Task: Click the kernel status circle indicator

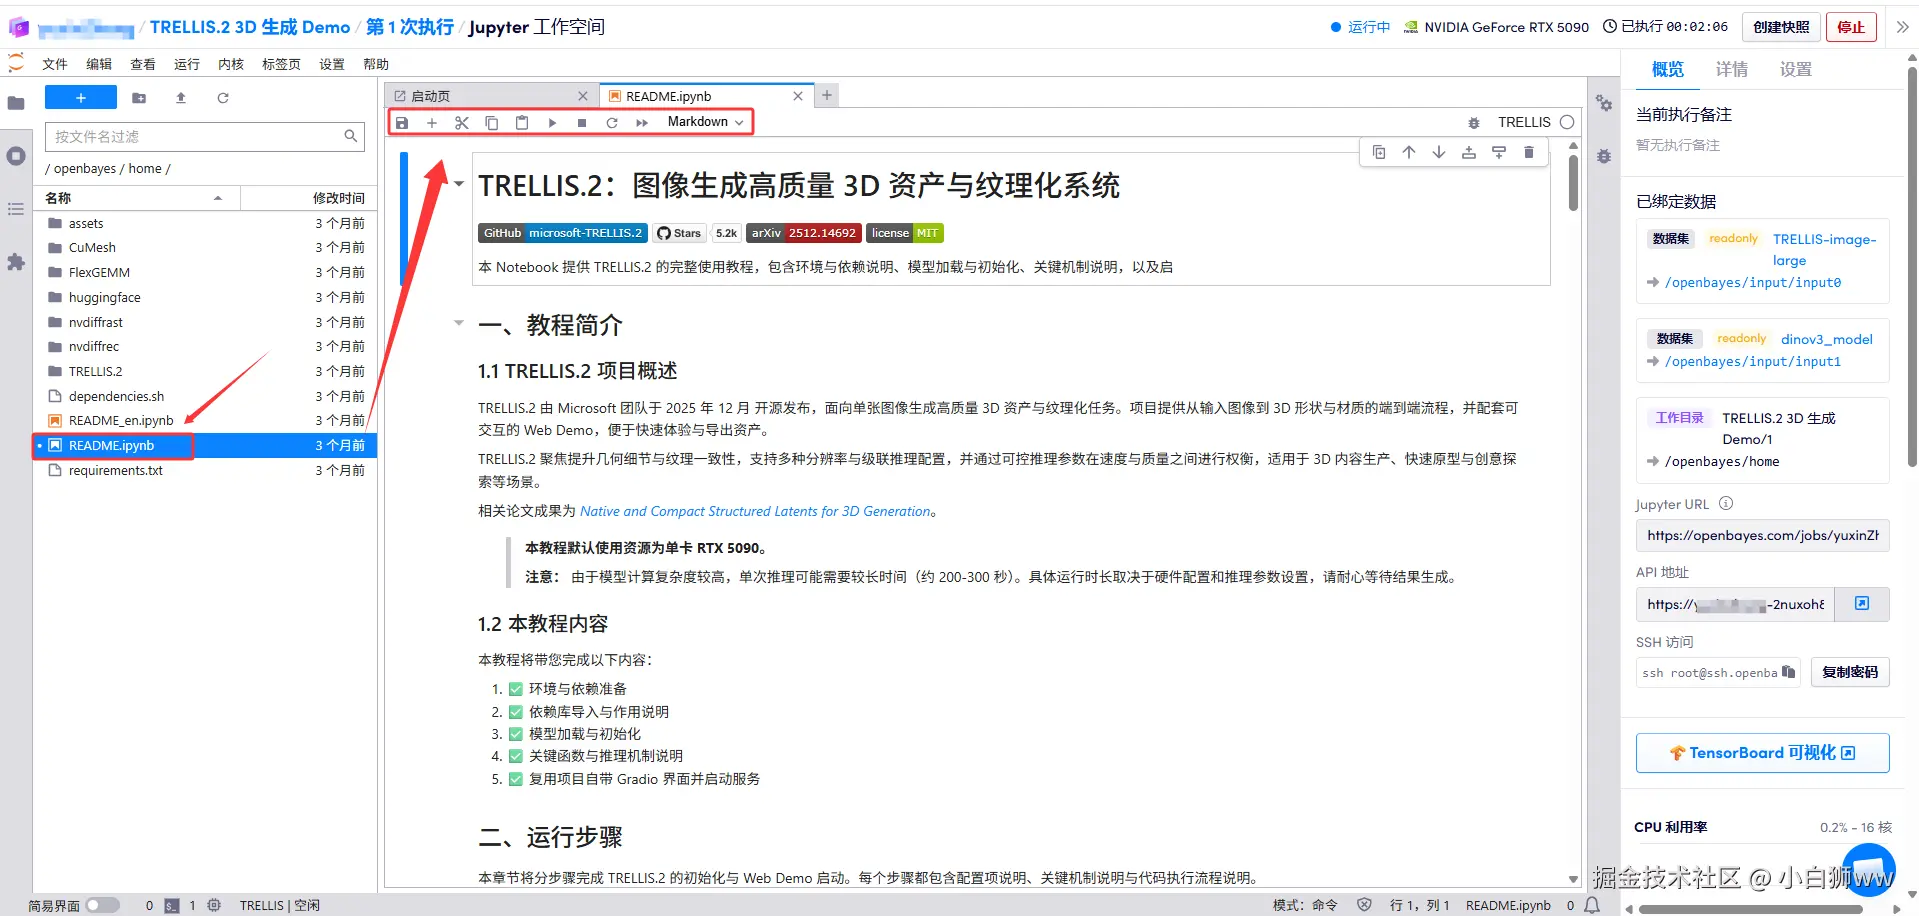Action: click(x=1567, y=122)
